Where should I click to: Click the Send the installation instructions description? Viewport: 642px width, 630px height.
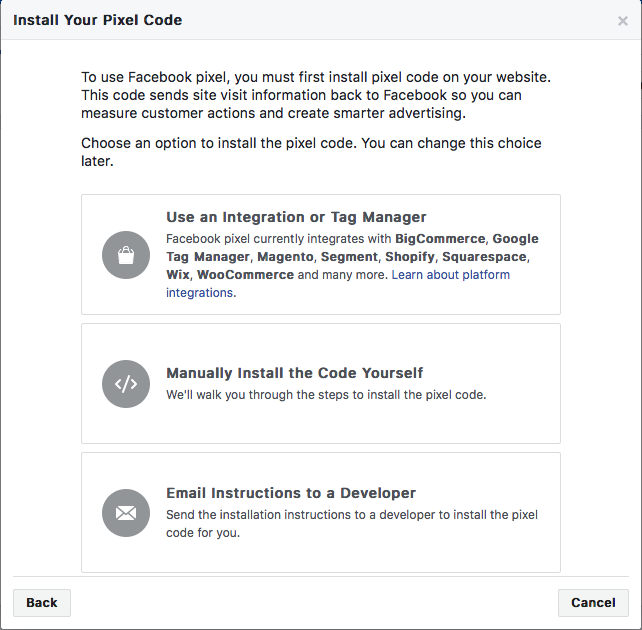tap(352, 524)
